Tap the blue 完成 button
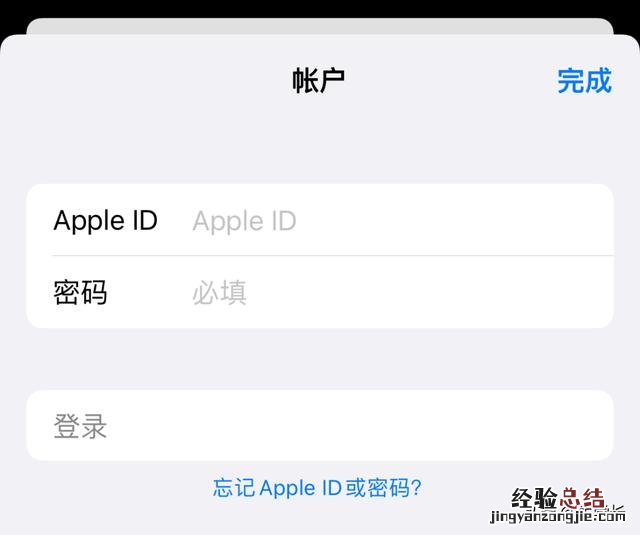The width and height of the screenshot is (640, 535). coord(584,81)
